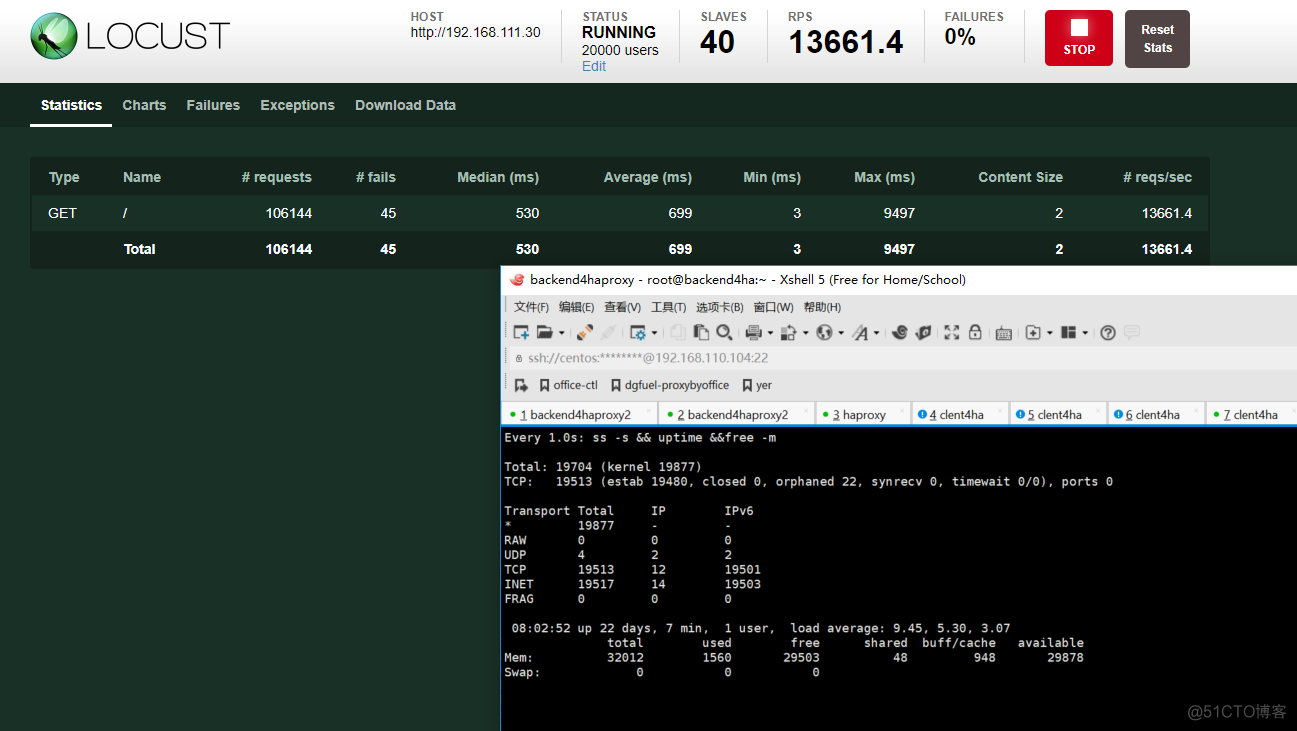Toggle Xshell full screen icon
Image resolution: width=1297 pixels, height=731 pixels.
click(952, 333)
